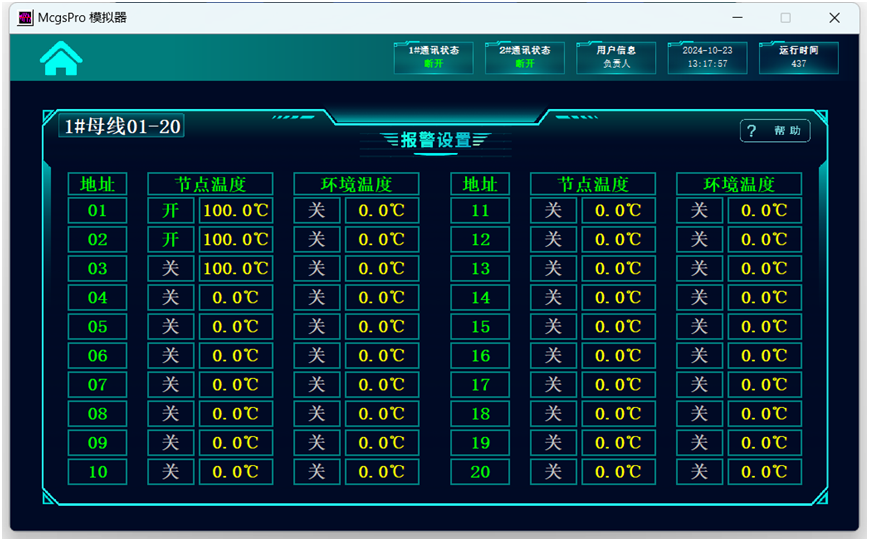Toggle ambient temperature alarm for address 10

[x=316, y=472]
